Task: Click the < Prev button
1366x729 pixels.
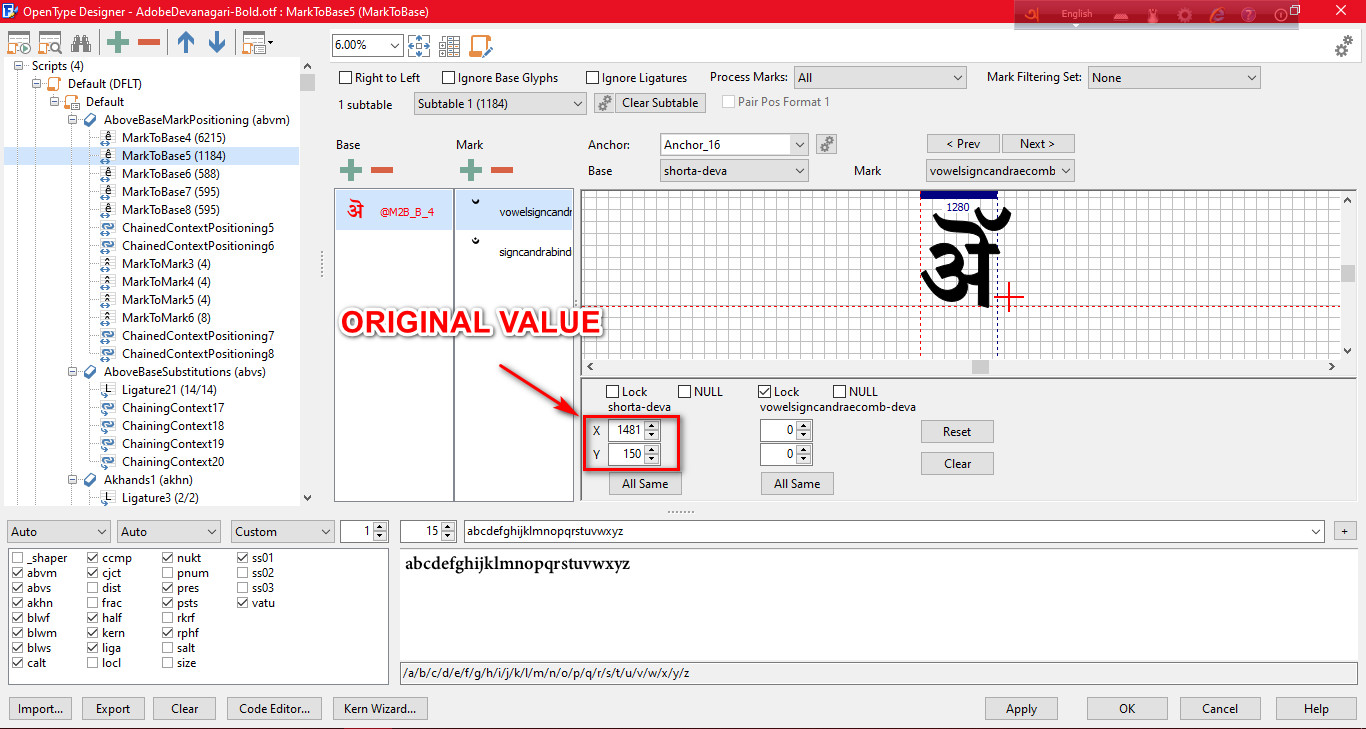Action: point(963,144)
